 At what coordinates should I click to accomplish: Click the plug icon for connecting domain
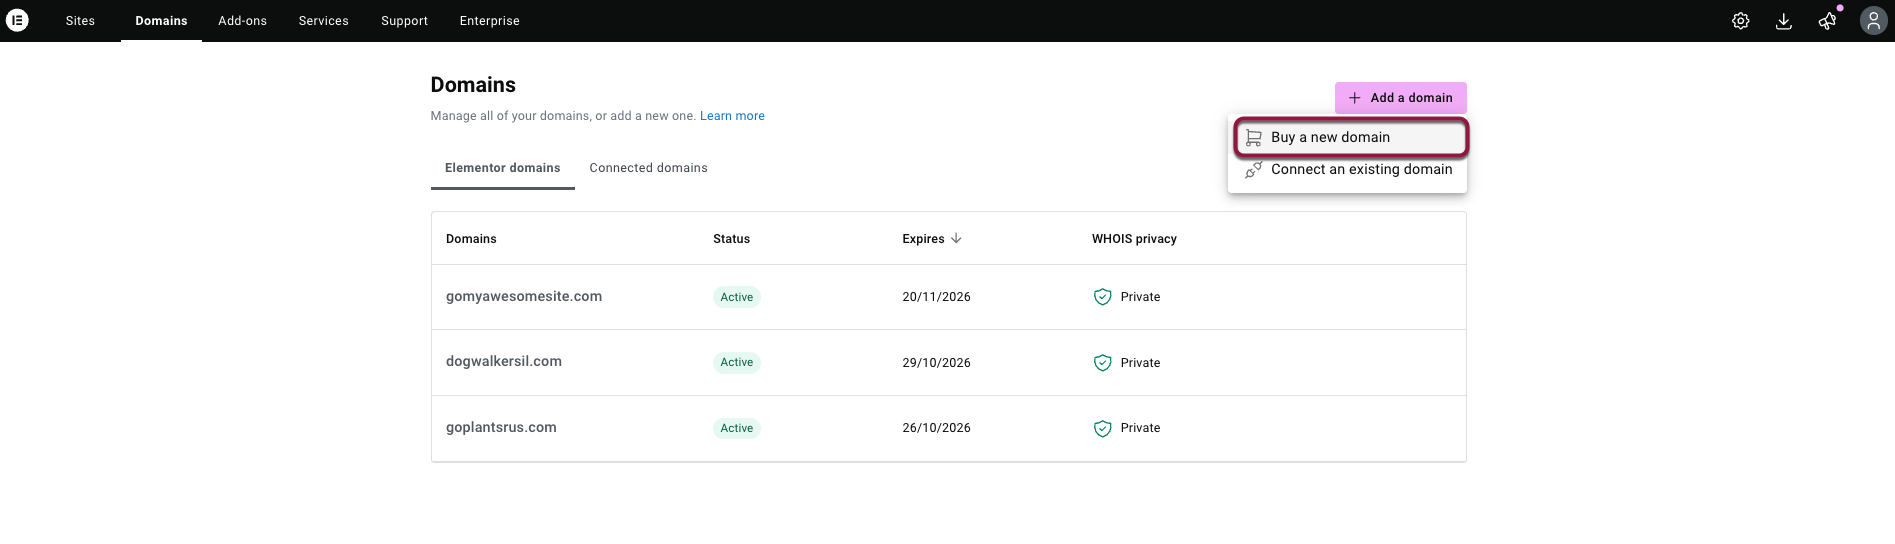click(x=1253, y=170)
